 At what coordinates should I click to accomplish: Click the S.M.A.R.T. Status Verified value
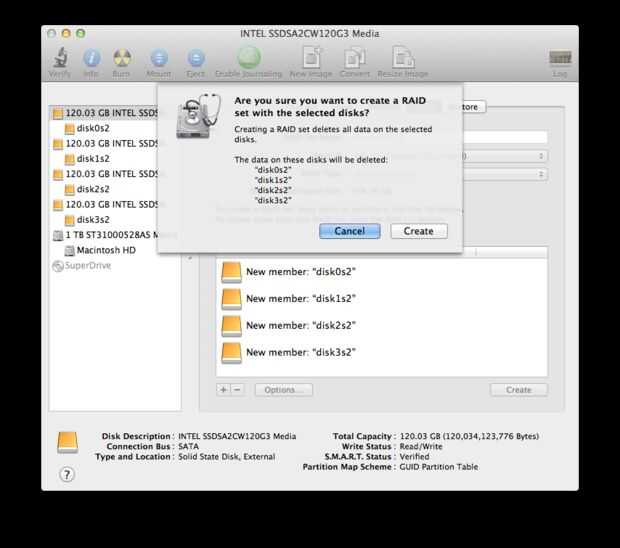point(414,457)
